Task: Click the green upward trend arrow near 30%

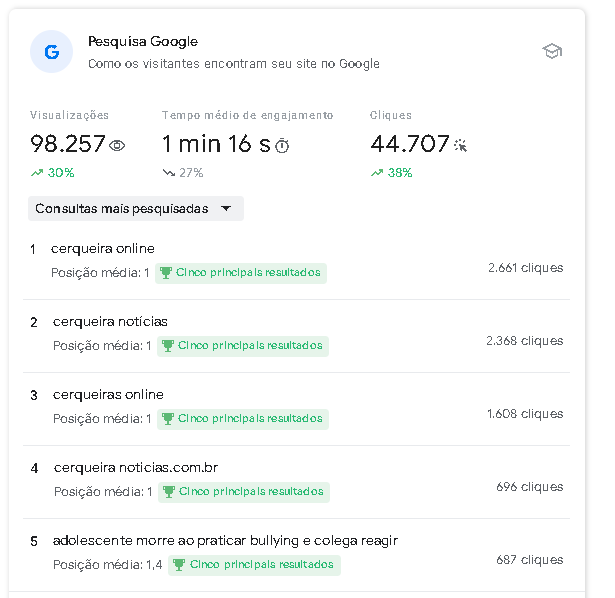Action: coord(37,173)
